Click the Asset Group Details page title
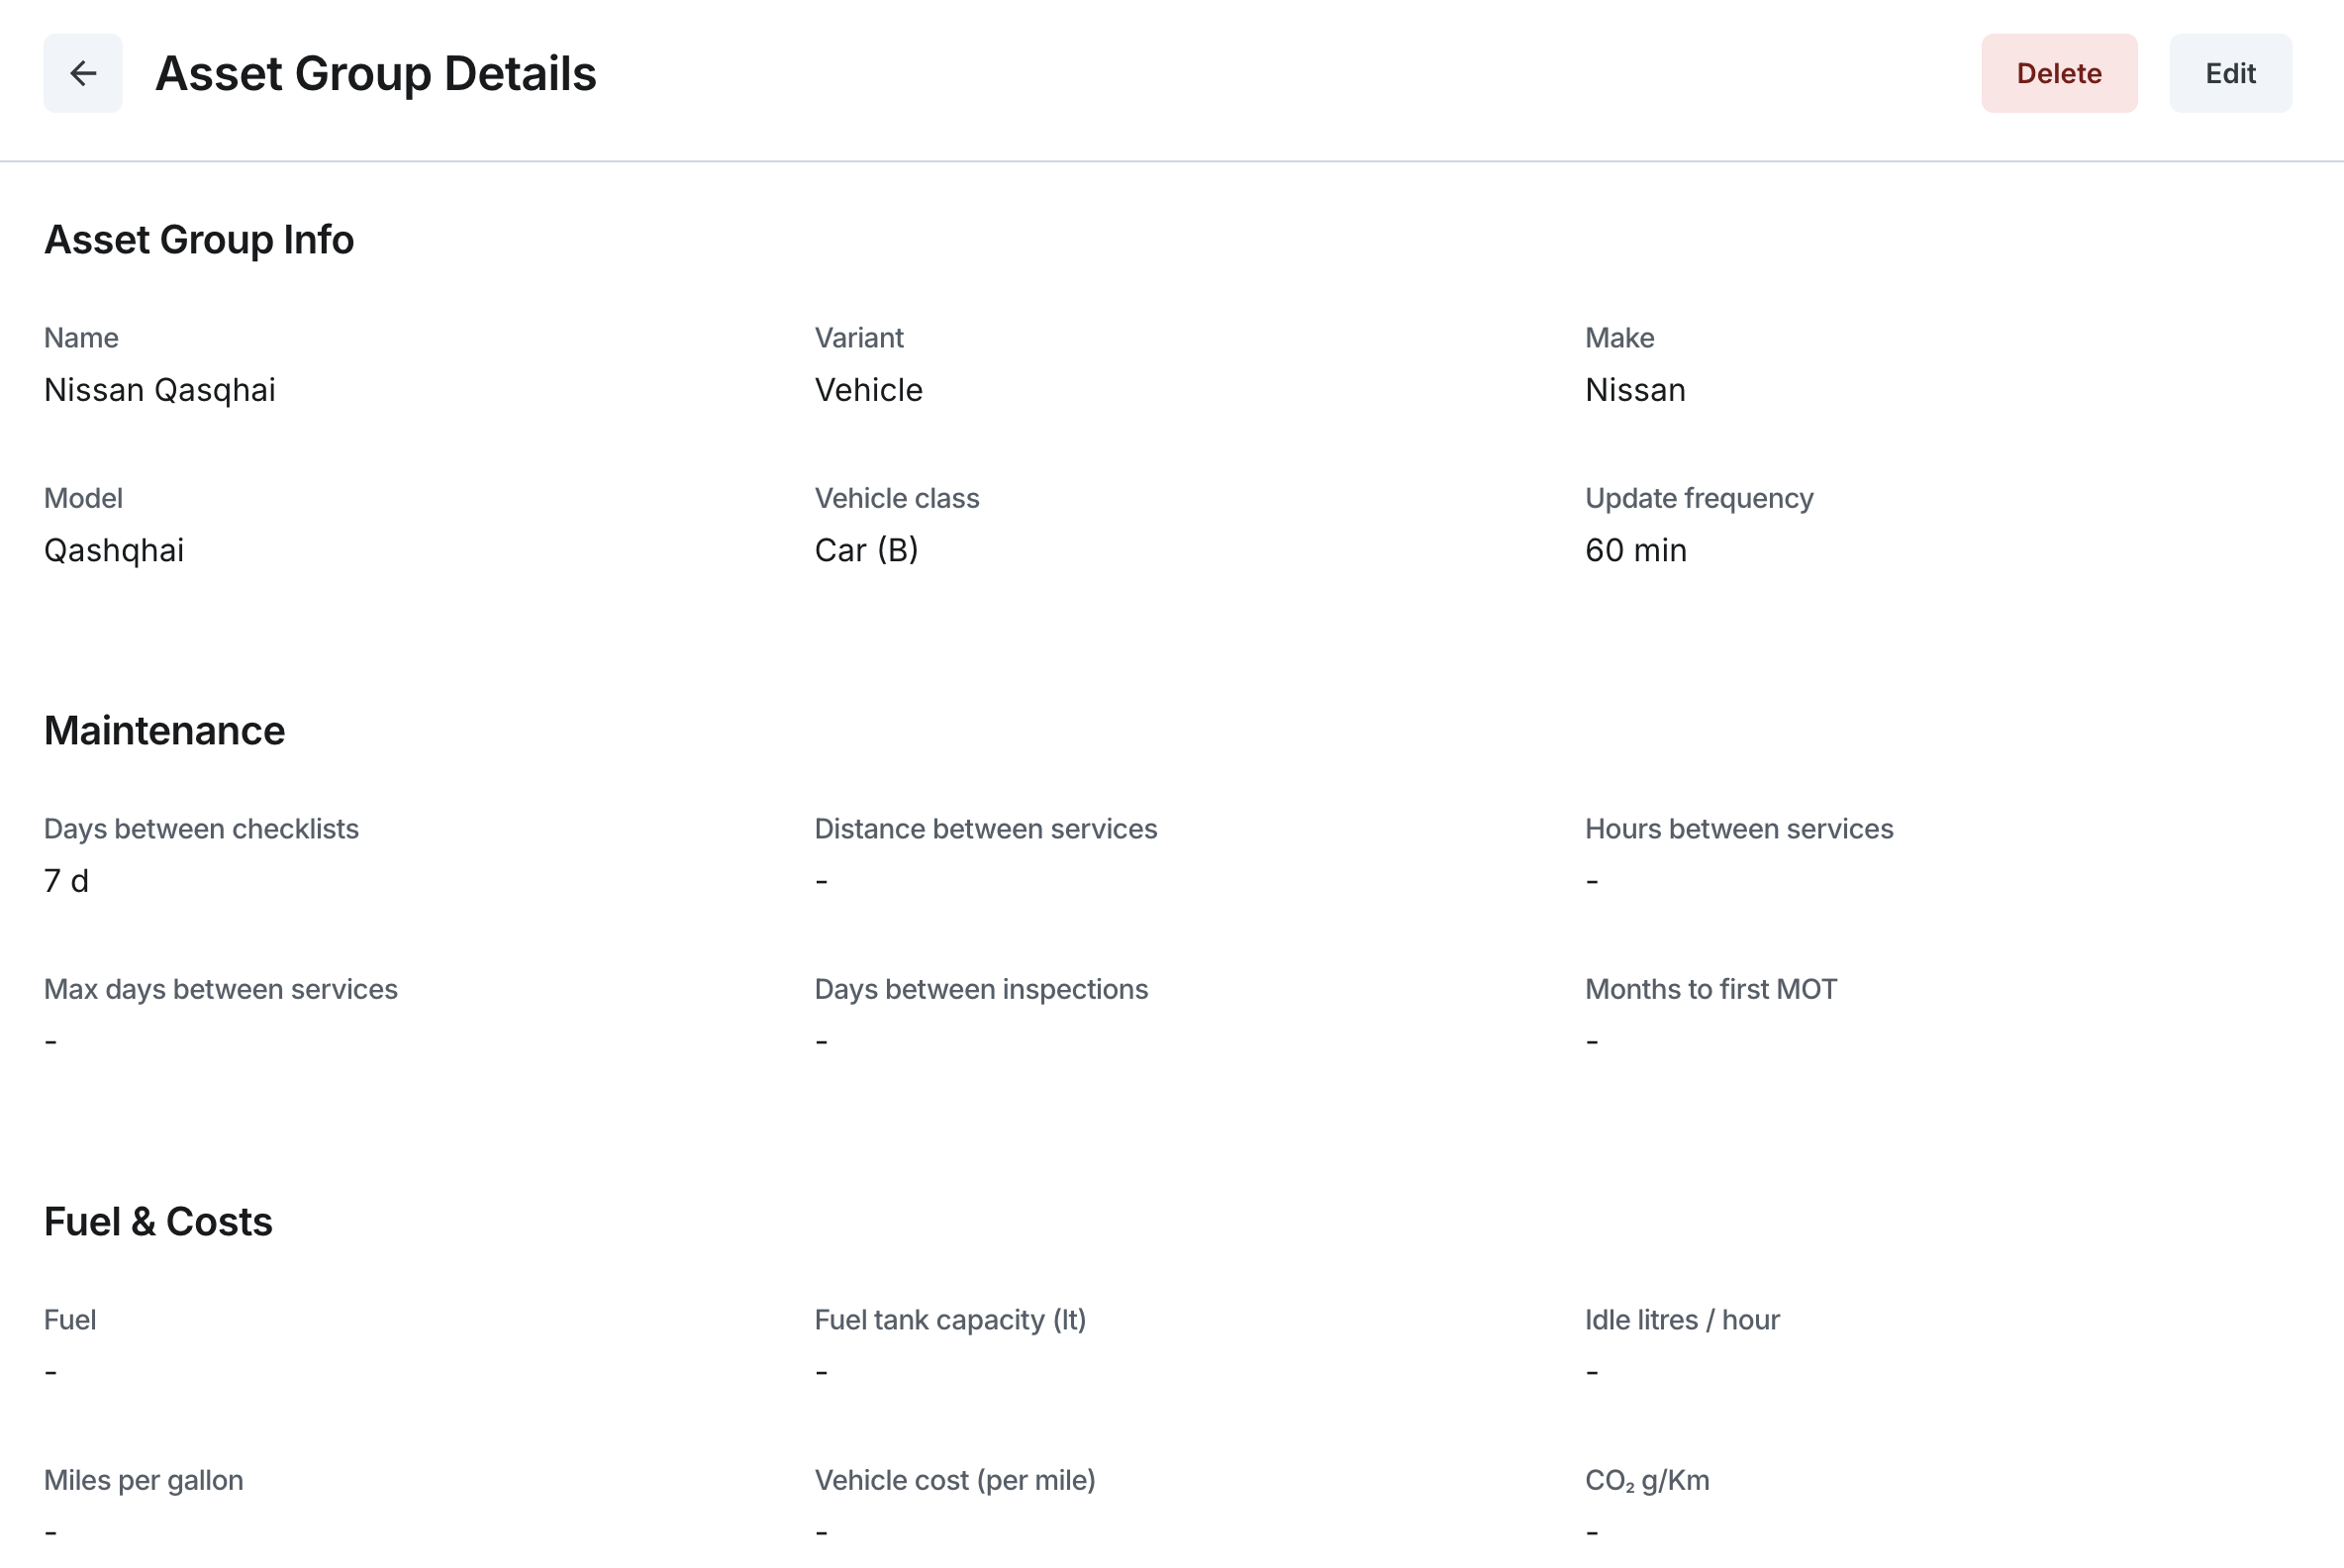 [375, 73]
